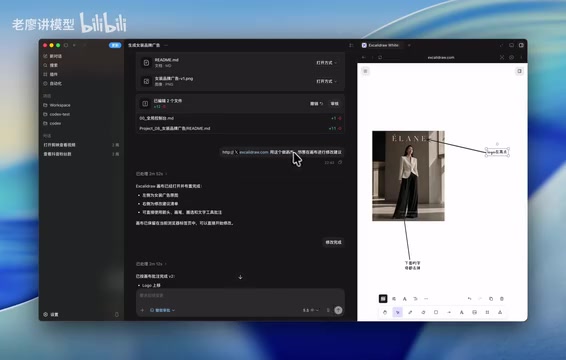This screenshot has height=360, width=566.
Task: Choose the pencil draw tool
Action: (410, 312)
